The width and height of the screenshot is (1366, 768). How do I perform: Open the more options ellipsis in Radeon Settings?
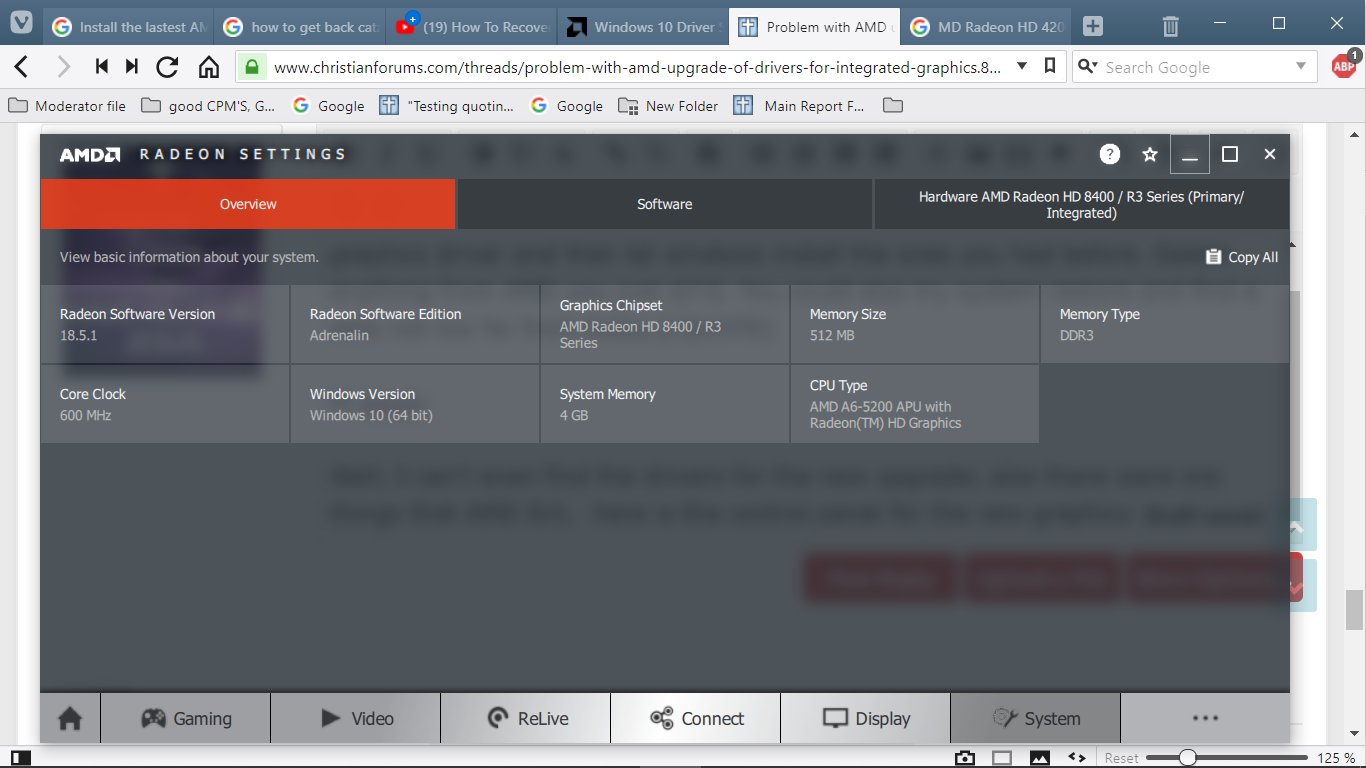[x=1205, y=718]
